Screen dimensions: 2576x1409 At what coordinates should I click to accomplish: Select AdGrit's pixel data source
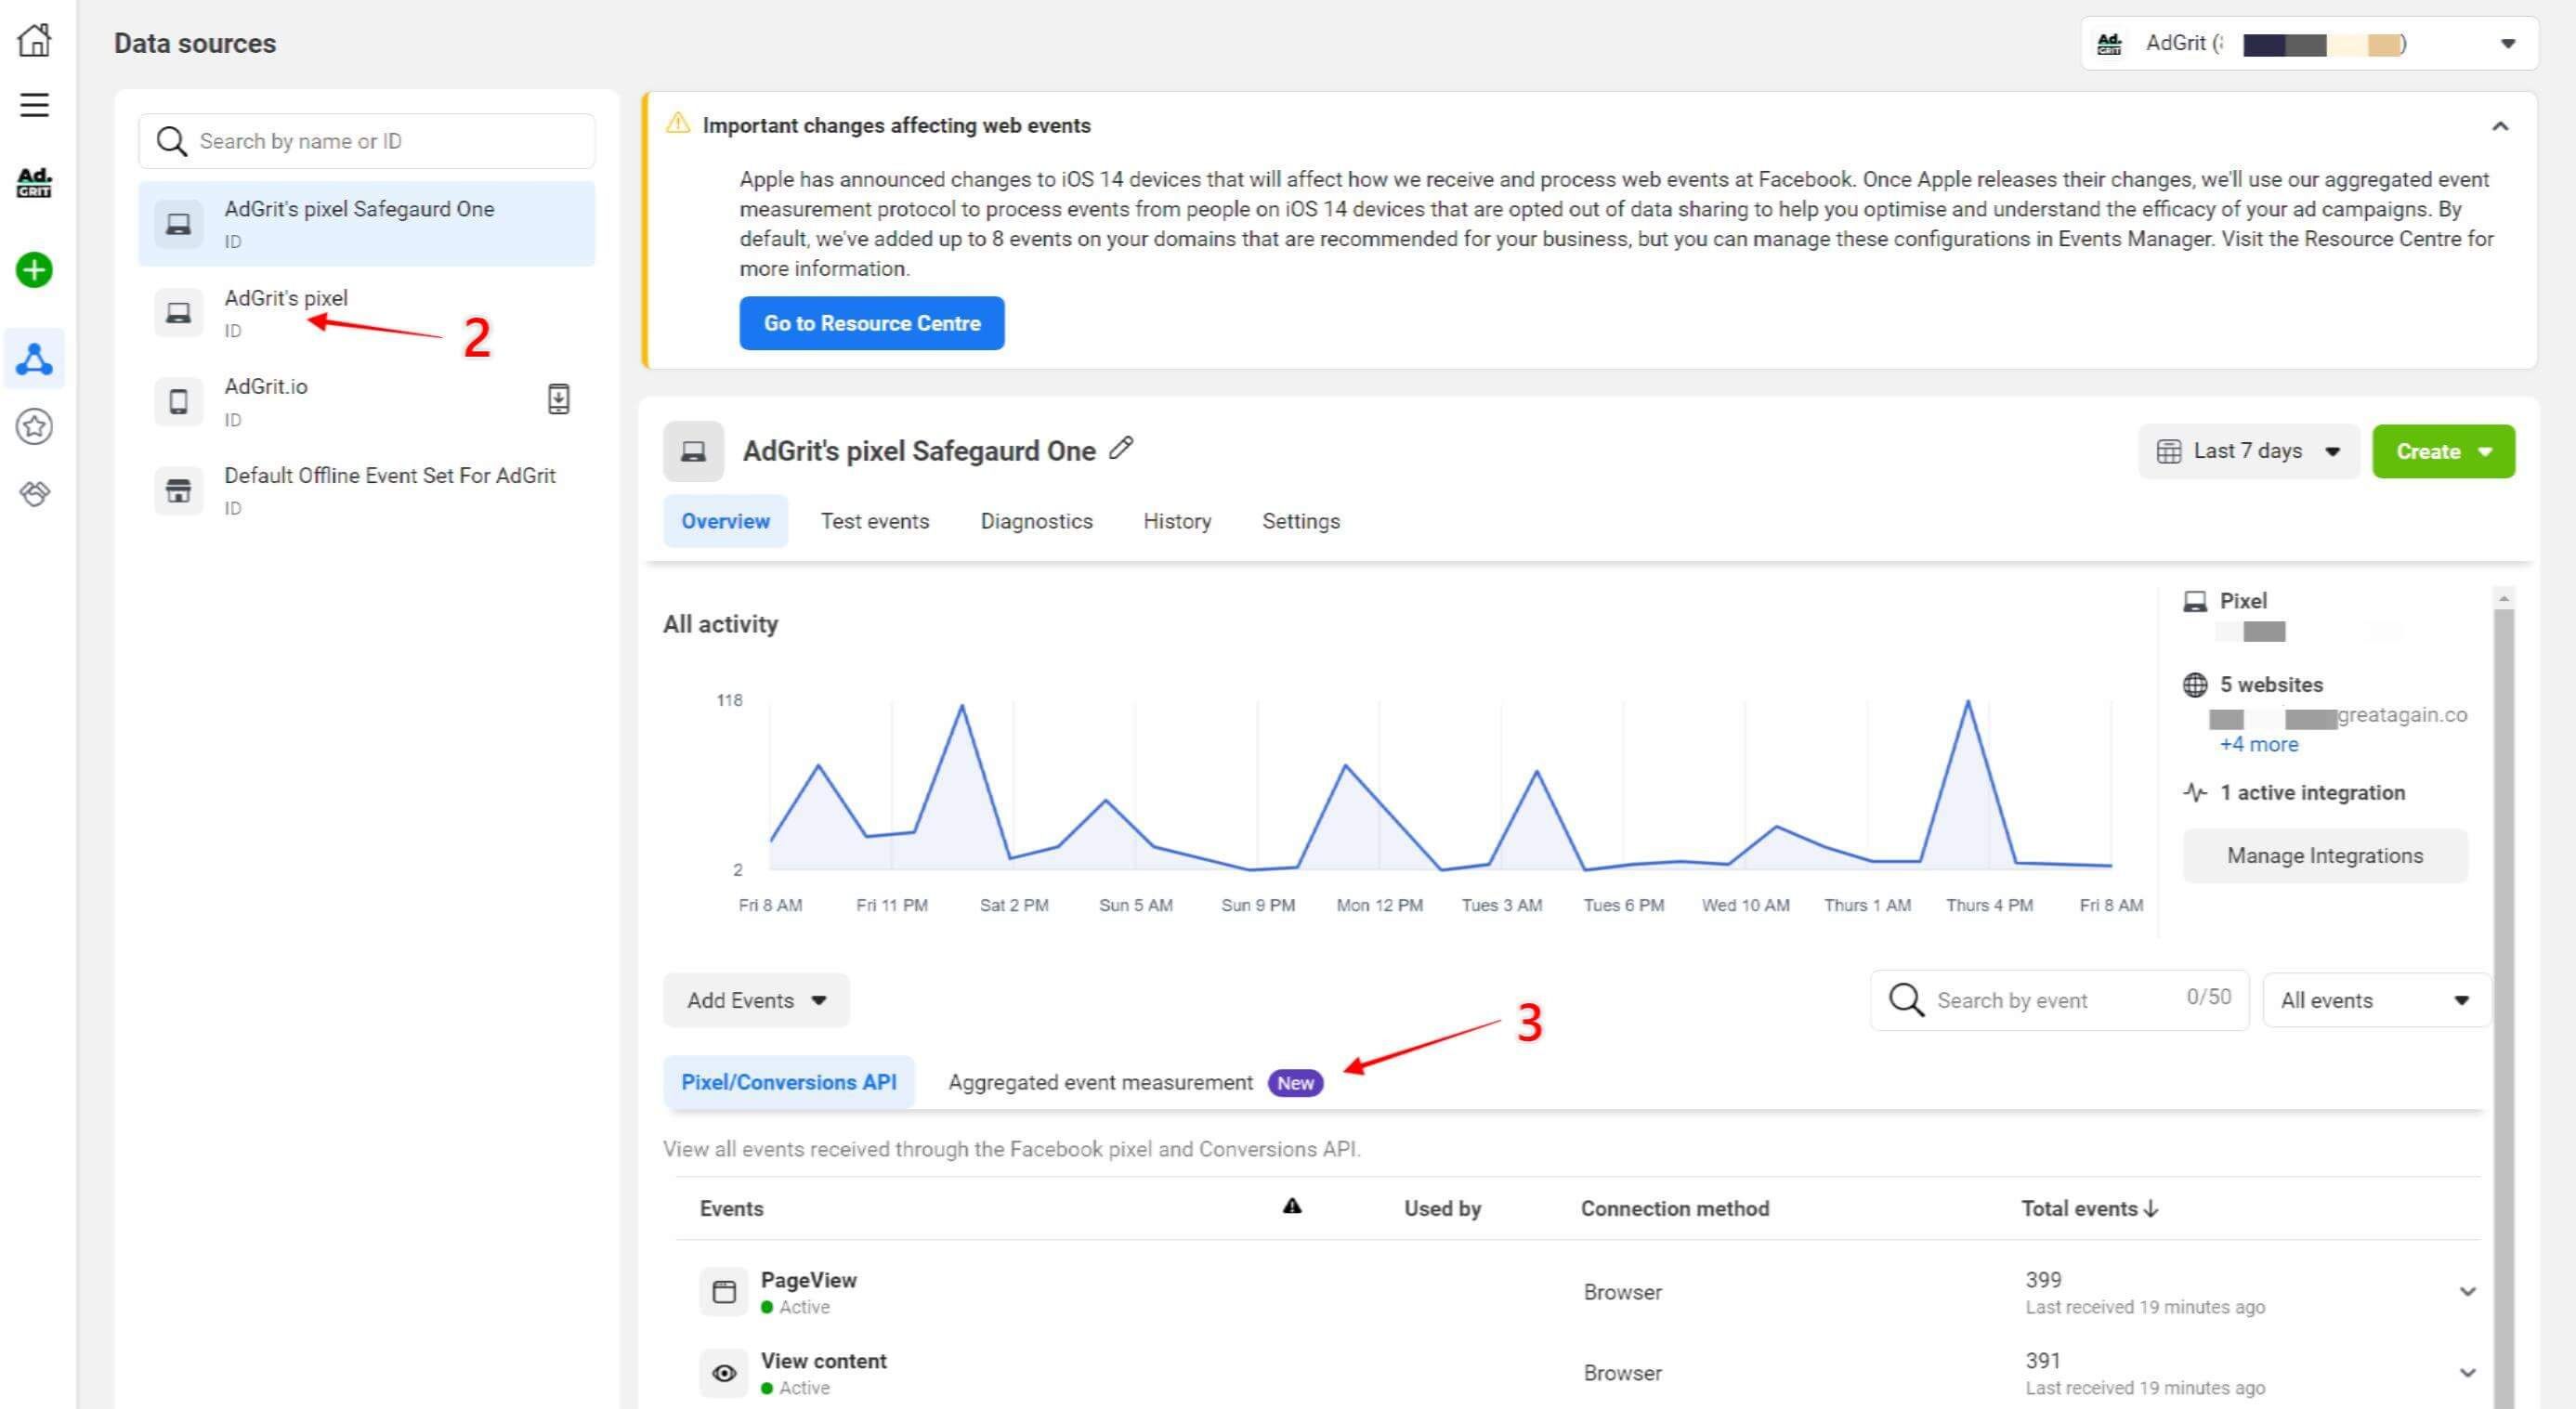point(366,313)
